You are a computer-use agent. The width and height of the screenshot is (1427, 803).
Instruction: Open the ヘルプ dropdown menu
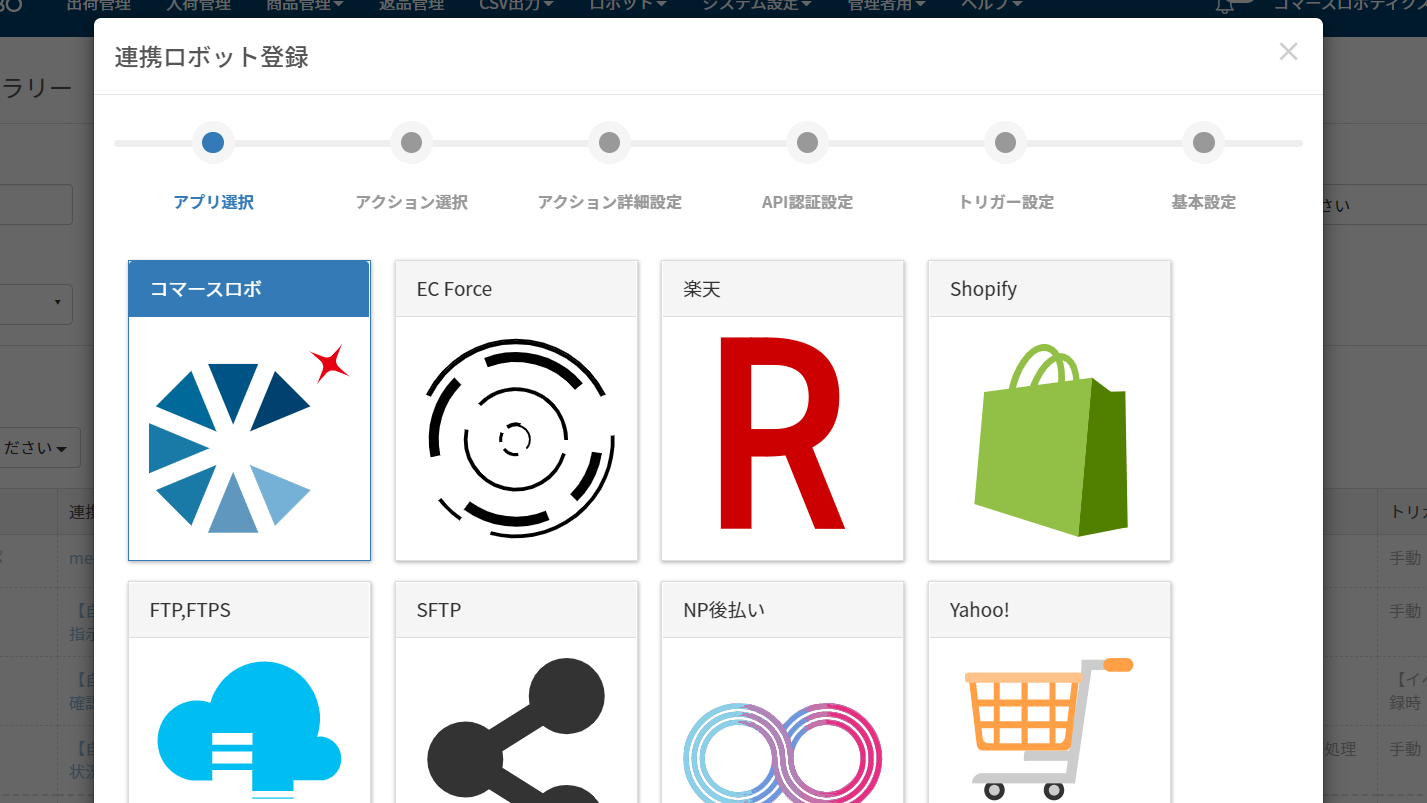click(x=991, y=5)
